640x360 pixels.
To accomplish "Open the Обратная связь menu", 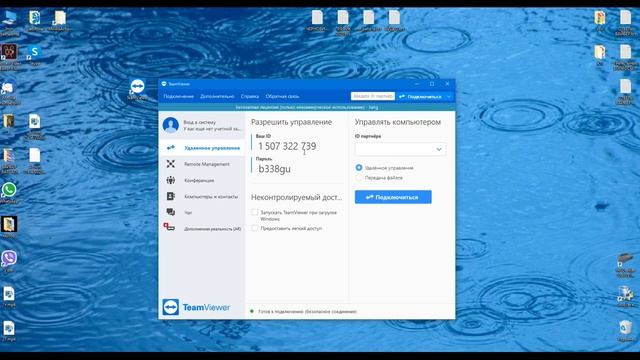I will 282,96.
